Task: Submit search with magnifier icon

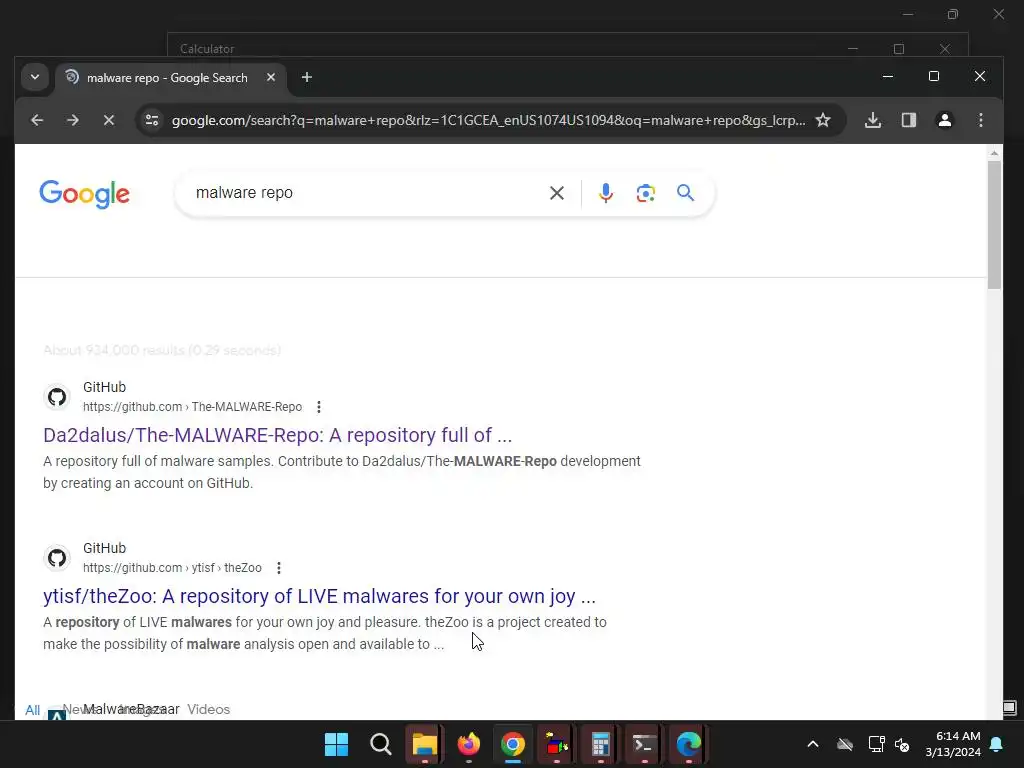Action: pyautogui.click(x=686, y=193)
